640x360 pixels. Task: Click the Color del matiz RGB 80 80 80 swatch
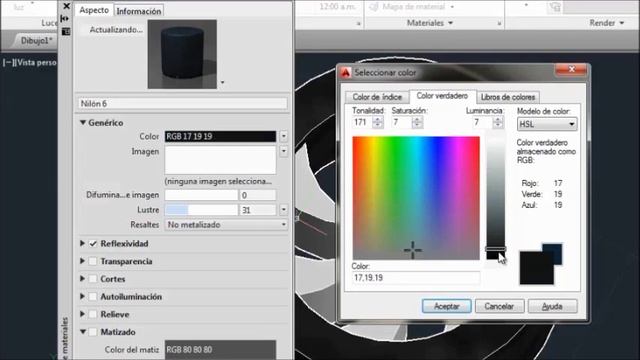220,350
